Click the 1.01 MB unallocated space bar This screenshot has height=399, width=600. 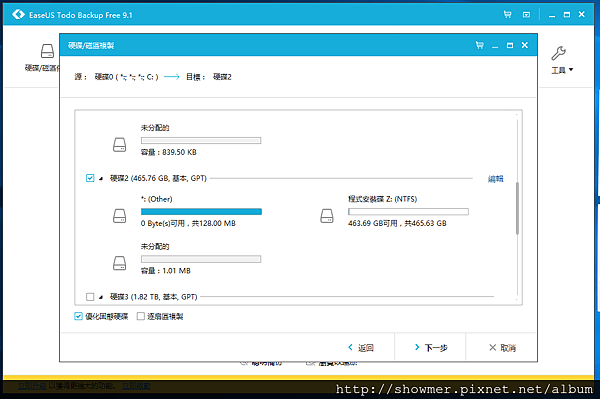click(201, 259)
